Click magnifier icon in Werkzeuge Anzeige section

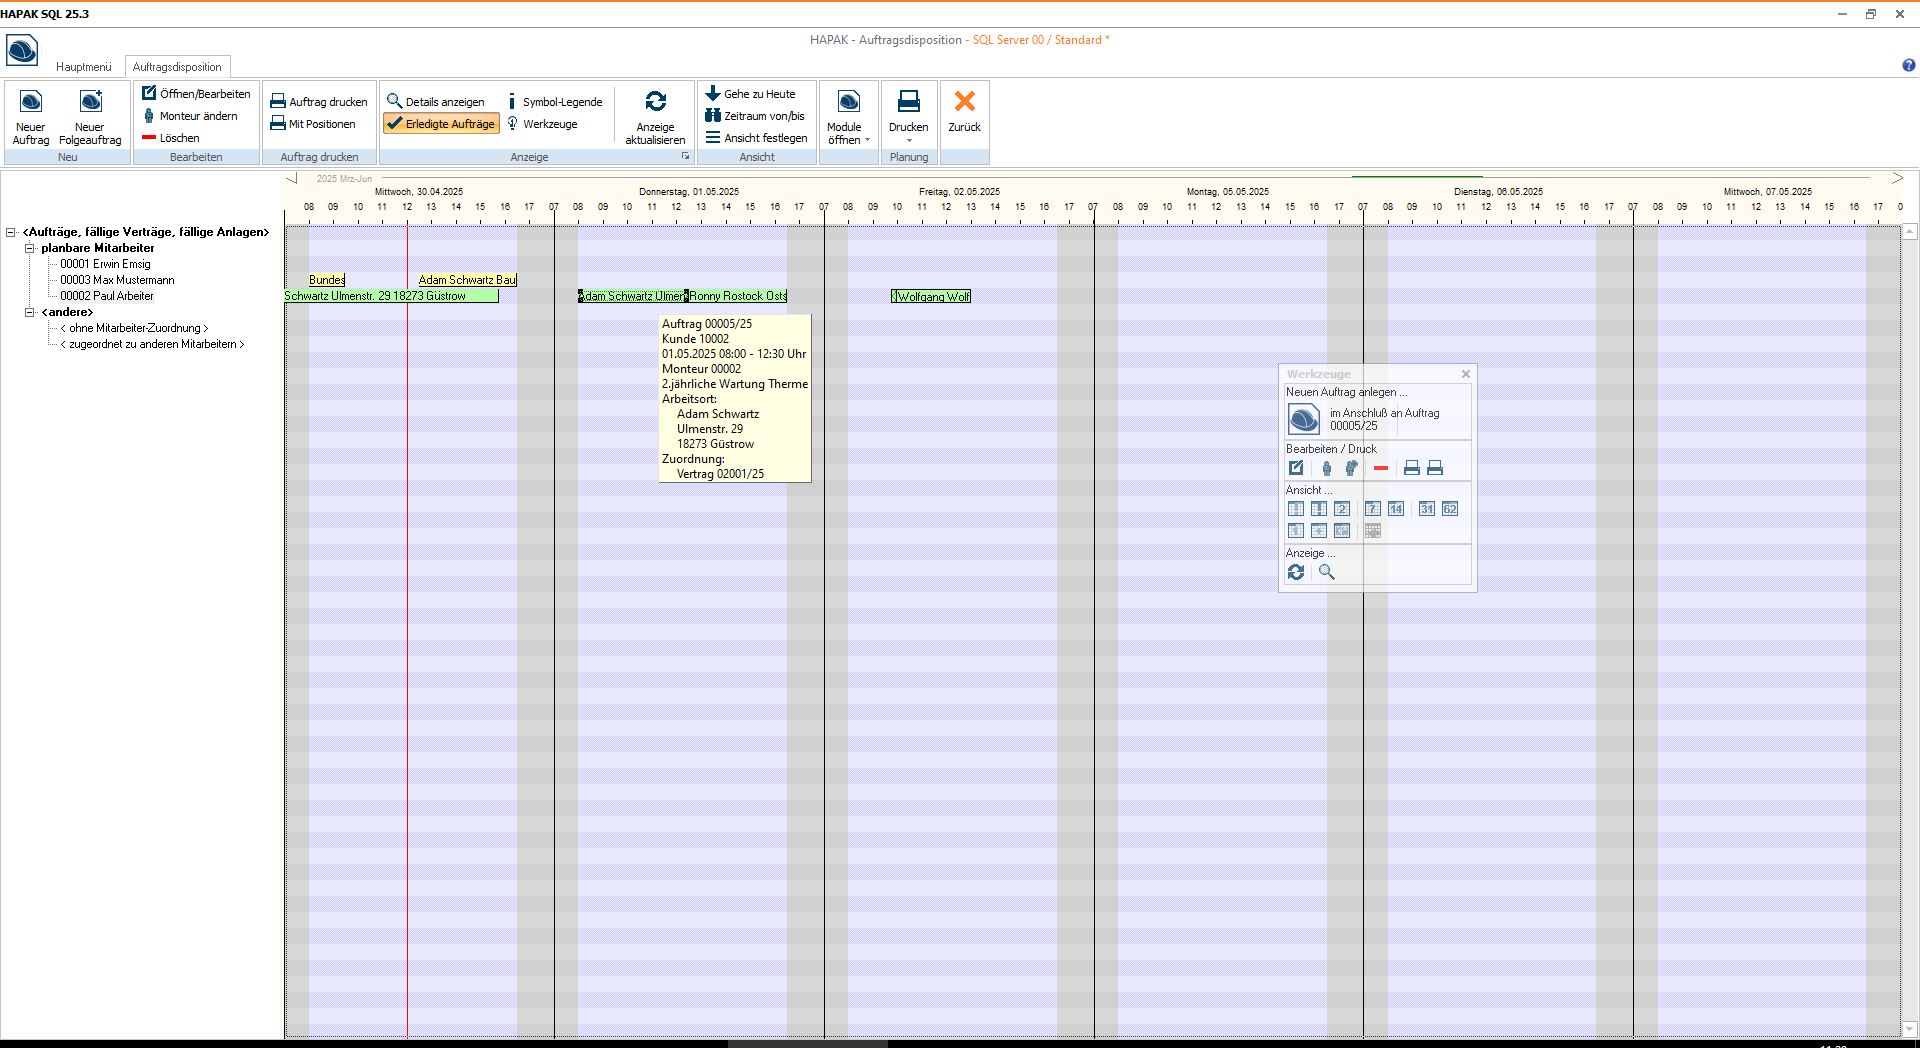coord(1327,572)
